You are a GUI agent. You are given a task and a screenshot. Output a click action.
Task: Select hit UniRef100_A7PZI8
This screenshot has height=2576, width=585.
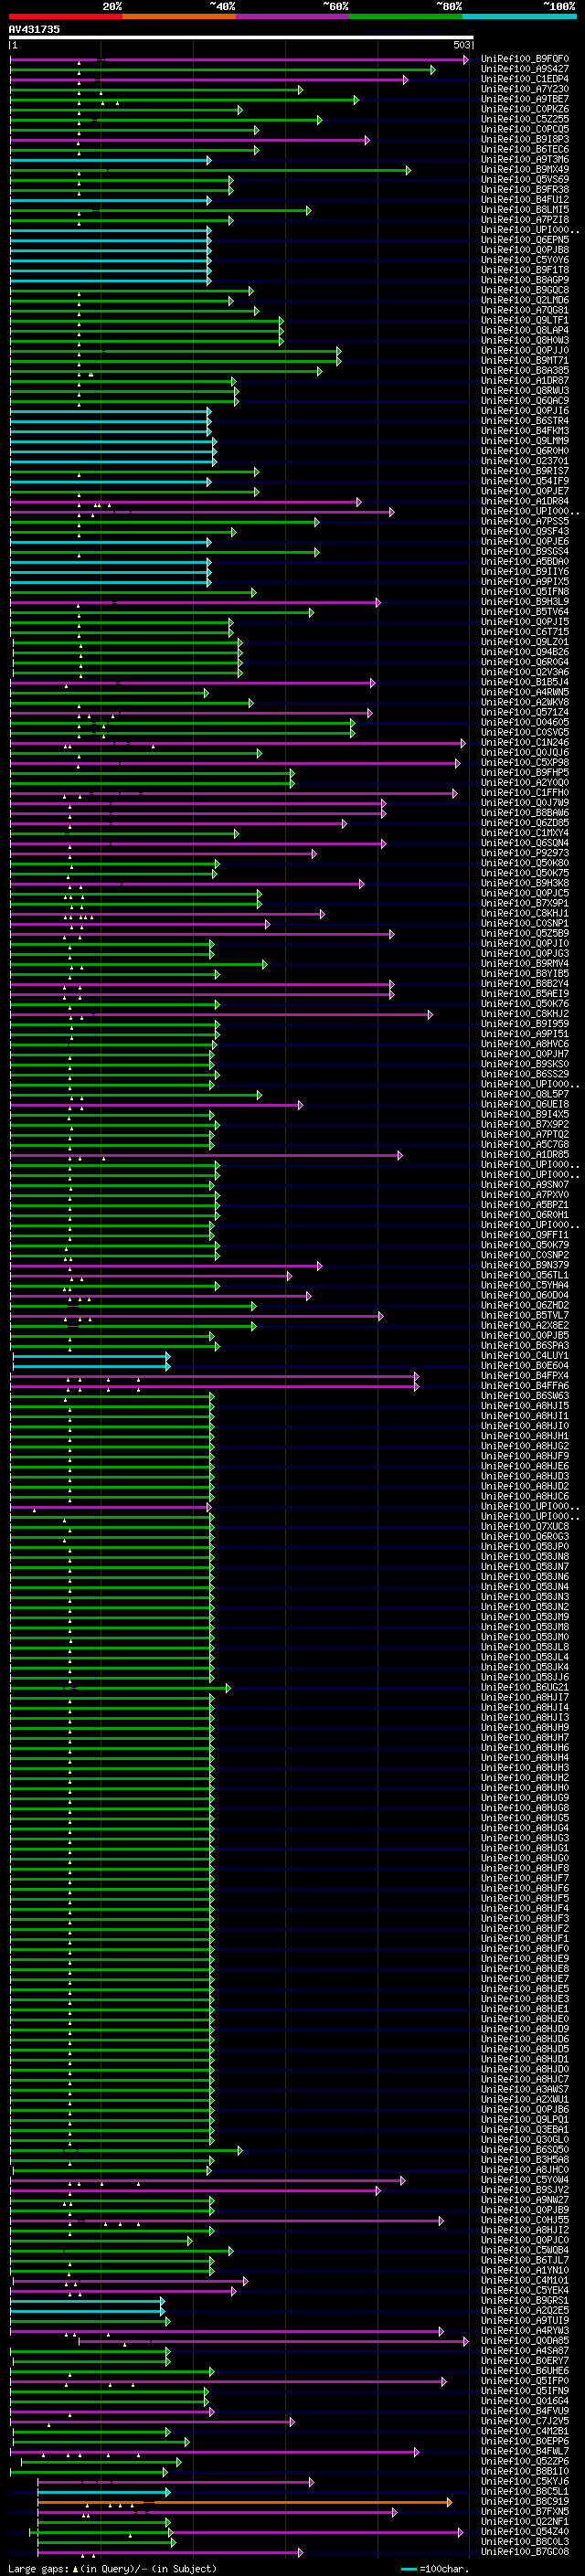click(x=525, y=219)
